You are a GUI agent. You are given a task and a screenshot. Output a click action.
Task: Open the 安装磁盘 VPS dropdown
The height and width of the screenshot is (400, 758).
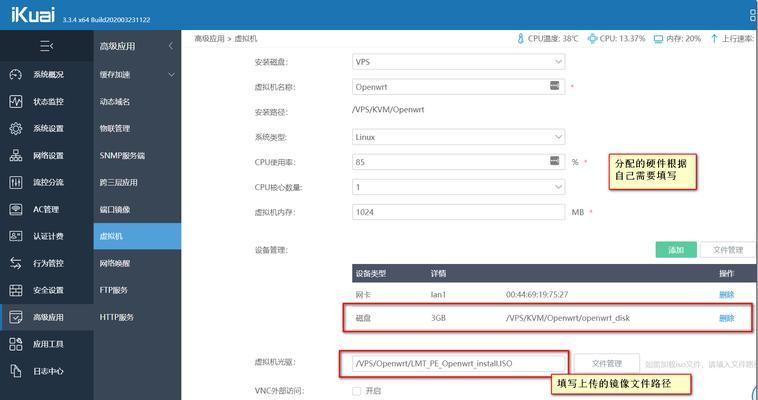pos(458,62)
